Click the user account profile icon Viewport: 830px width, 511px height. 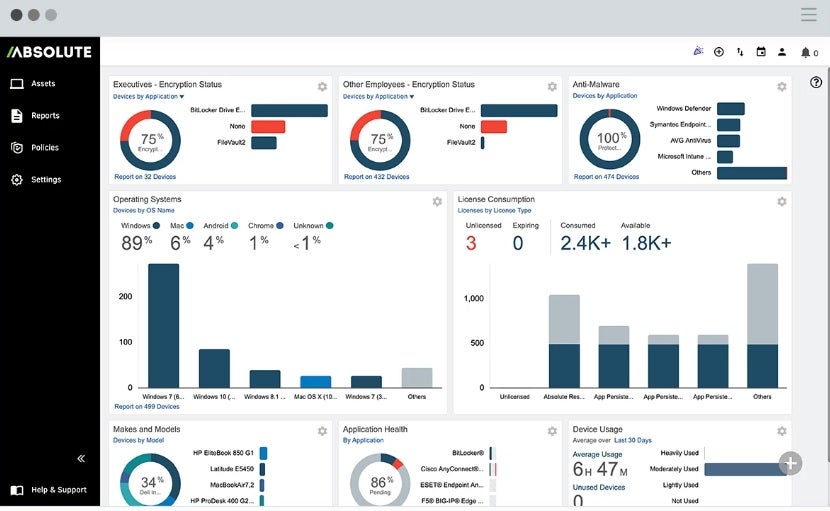coord(782,52)
